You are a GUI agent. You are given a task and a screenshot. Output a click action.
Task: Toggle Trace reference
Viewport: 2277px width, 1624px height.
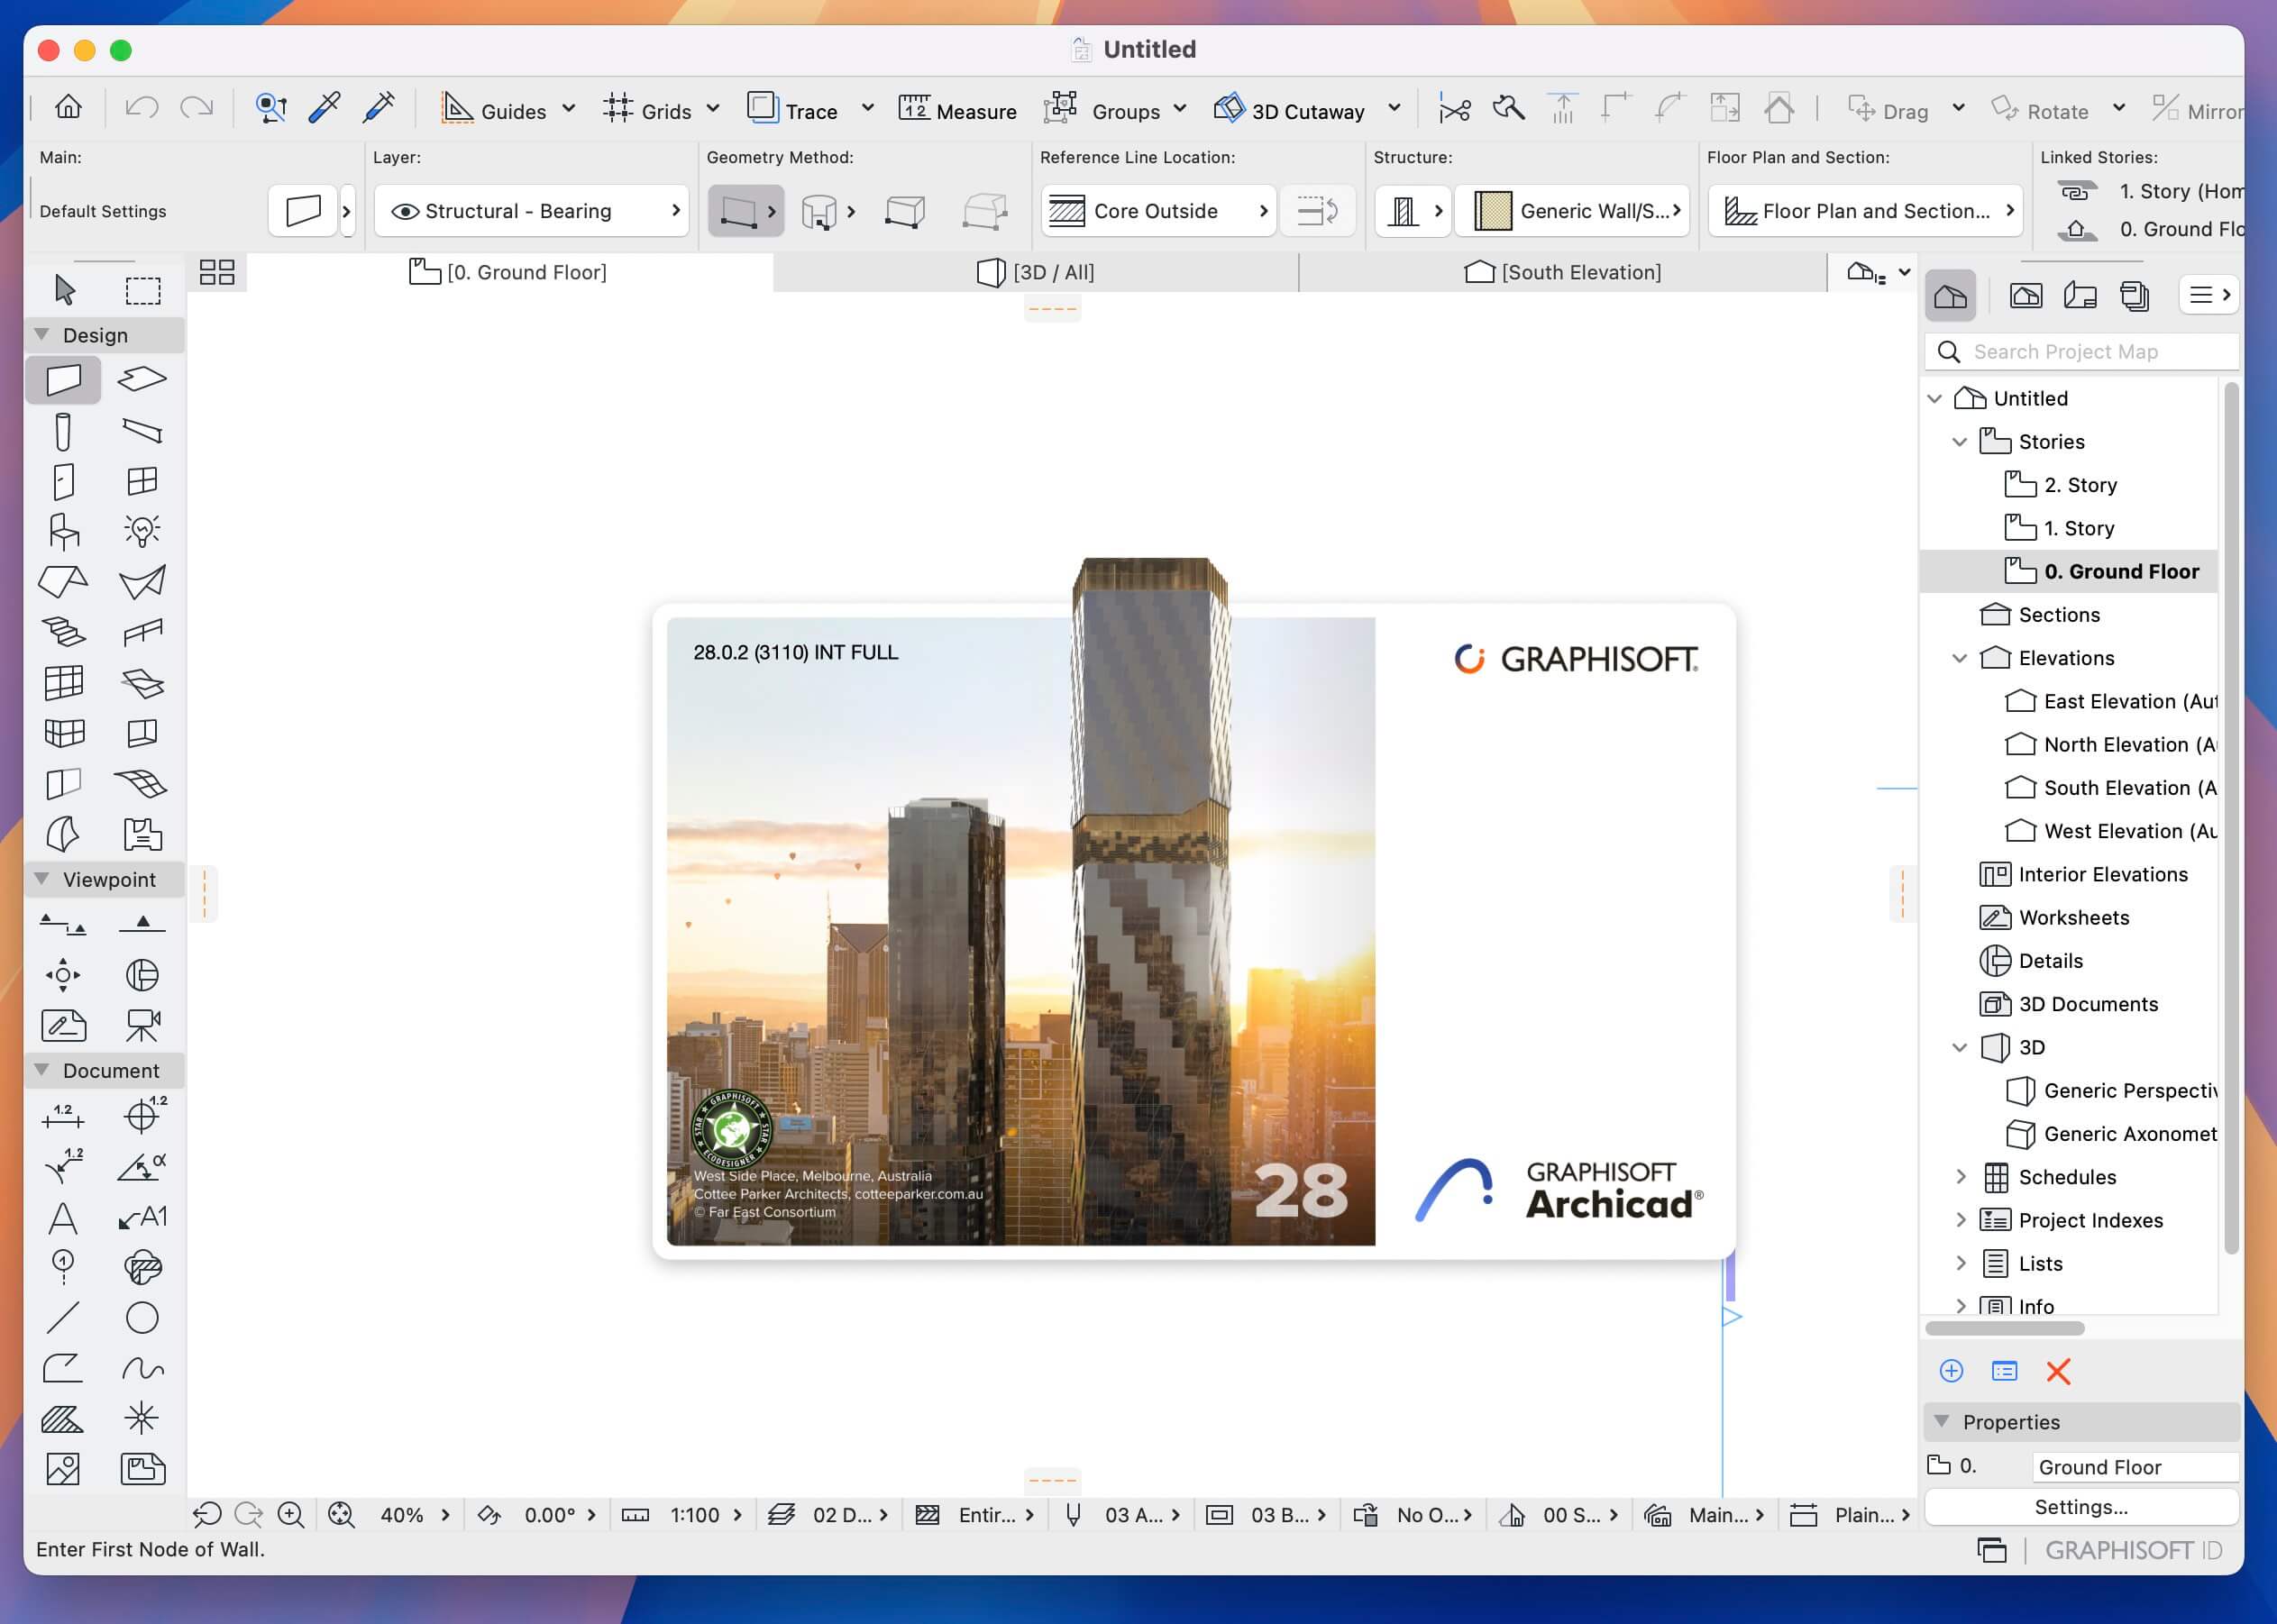(792, 109)
